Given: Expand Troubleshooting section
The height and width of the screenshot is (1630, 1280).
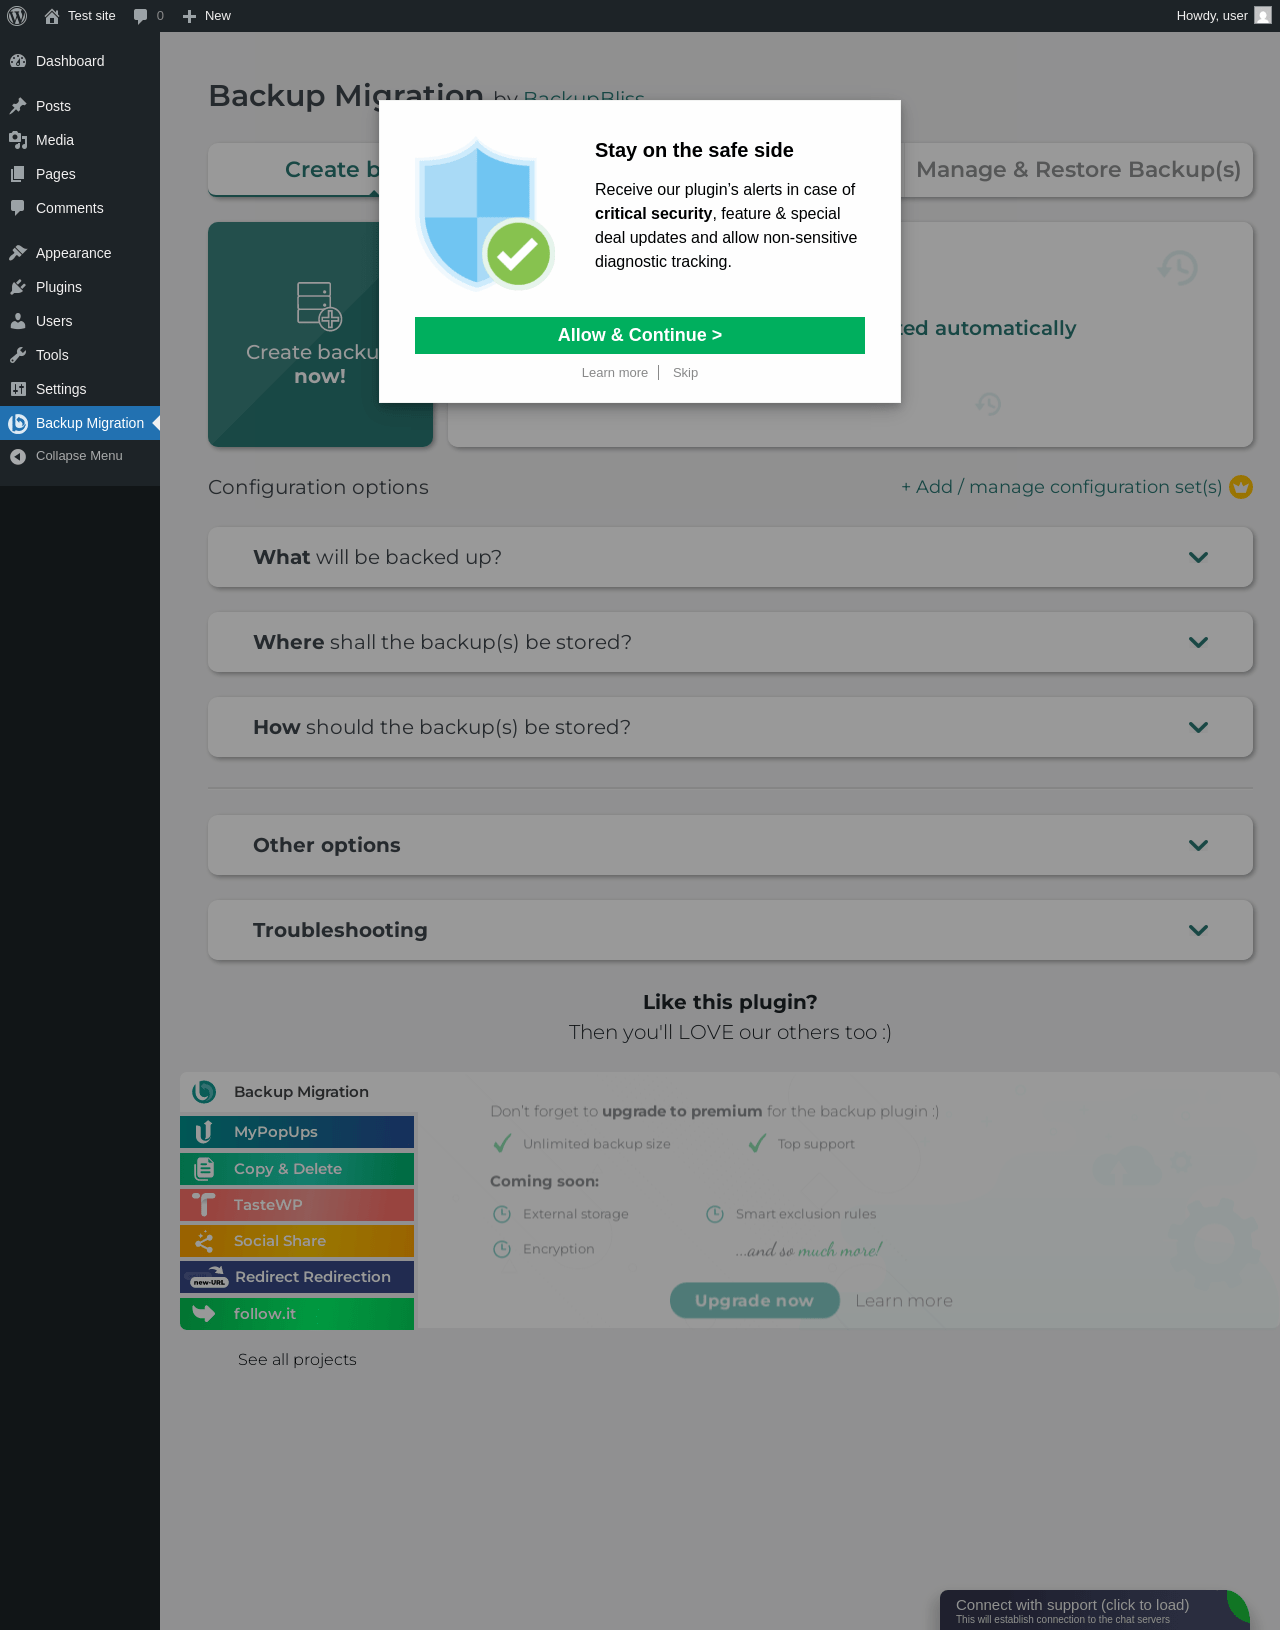Looking at the screenshot, I should click(x=730, y=930).
